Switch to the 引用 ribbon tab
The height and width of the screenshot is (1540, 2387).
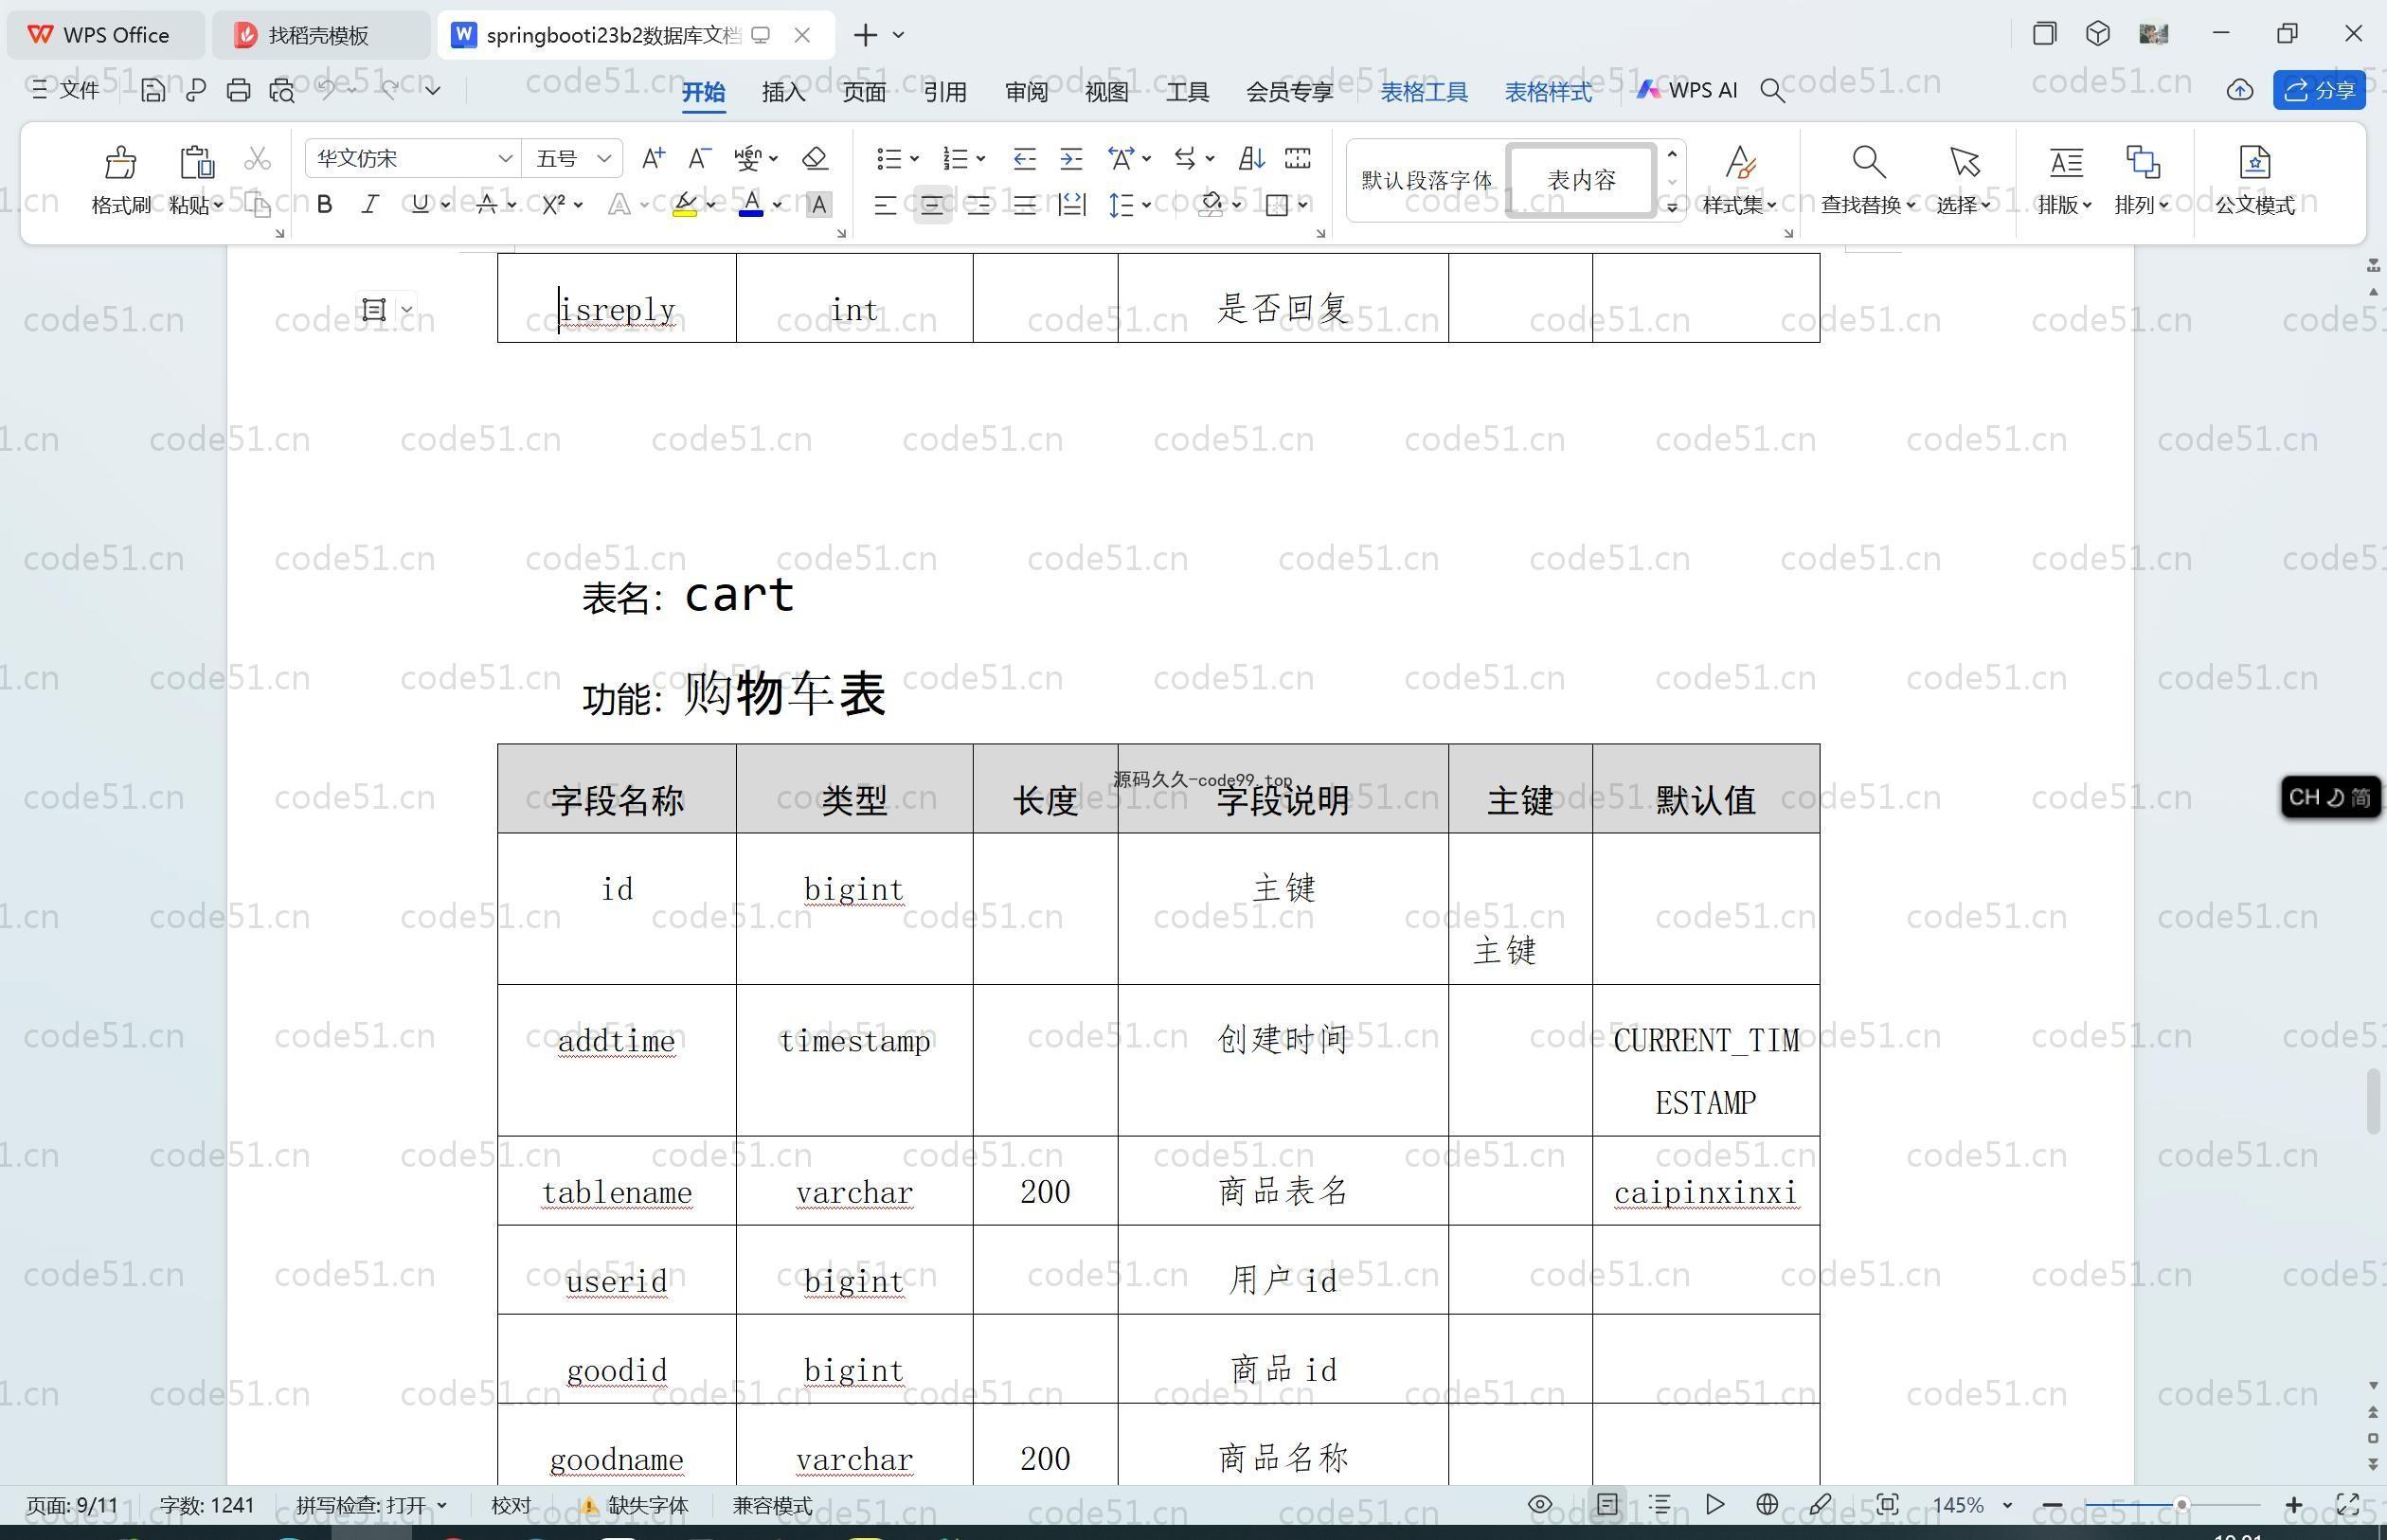click(945, 92)
